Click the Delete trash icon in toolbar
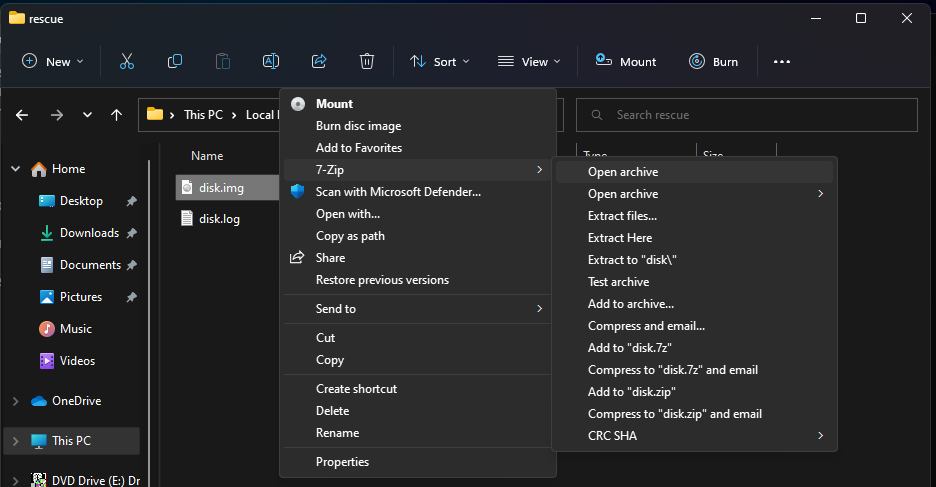This screenshot has height=487, width=936. point(367,61)
